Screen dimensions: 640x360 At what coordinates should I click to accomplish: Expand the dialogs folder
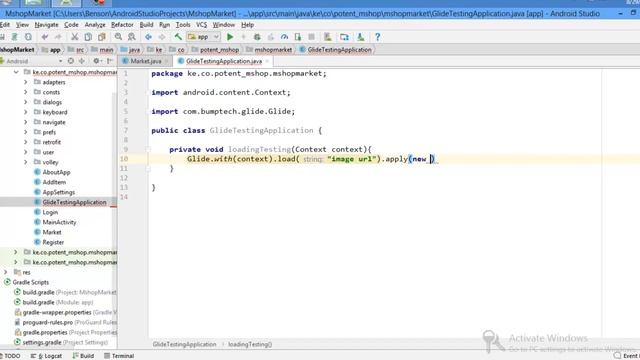26,102
